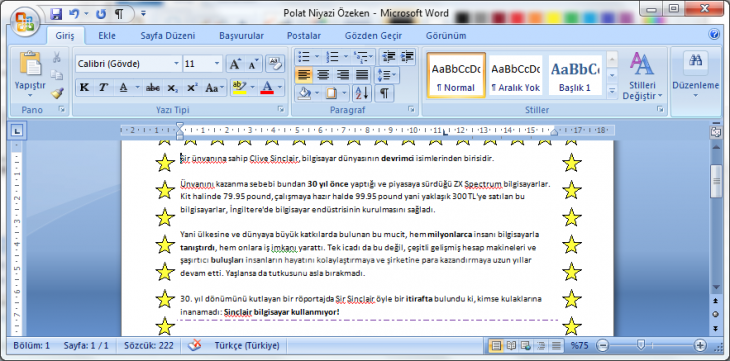Click the Sözcük: 222 word count
Screen dimensions: 730x361
tap(149, 346)
